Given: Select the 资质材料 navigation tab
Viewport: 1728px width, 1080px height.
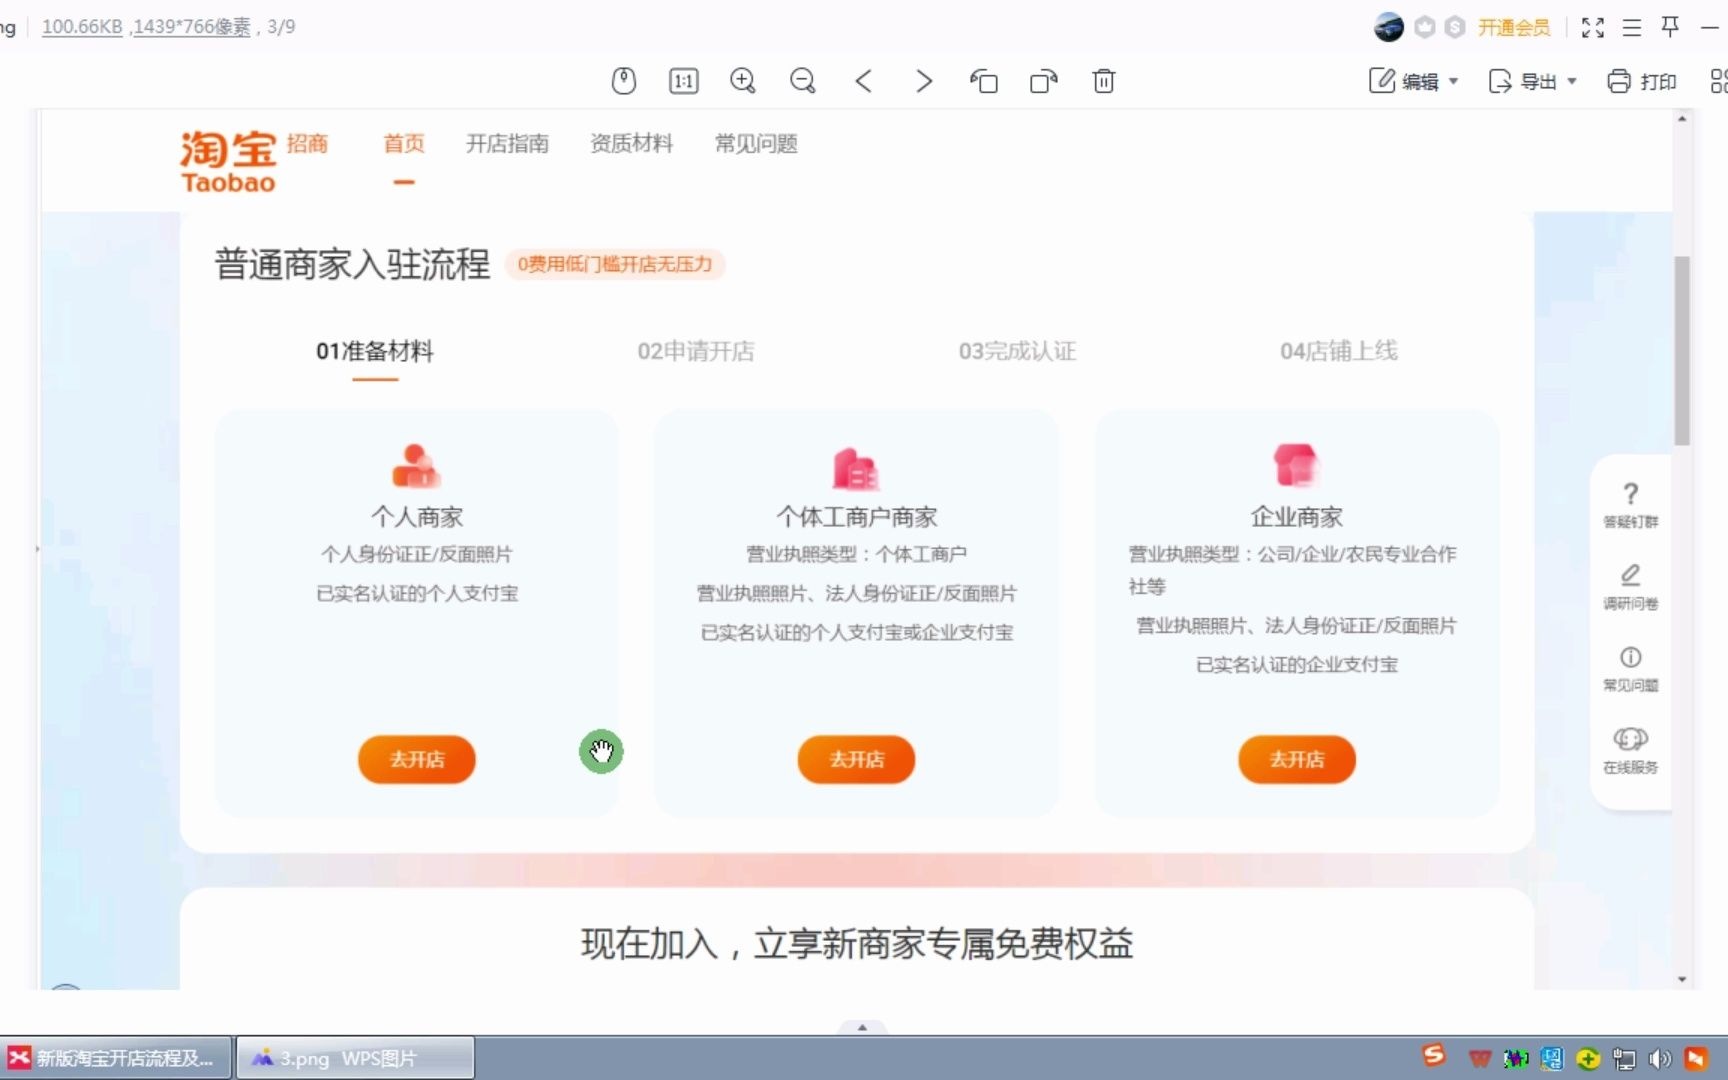Looking at the screenshot, I should point(631,144).
